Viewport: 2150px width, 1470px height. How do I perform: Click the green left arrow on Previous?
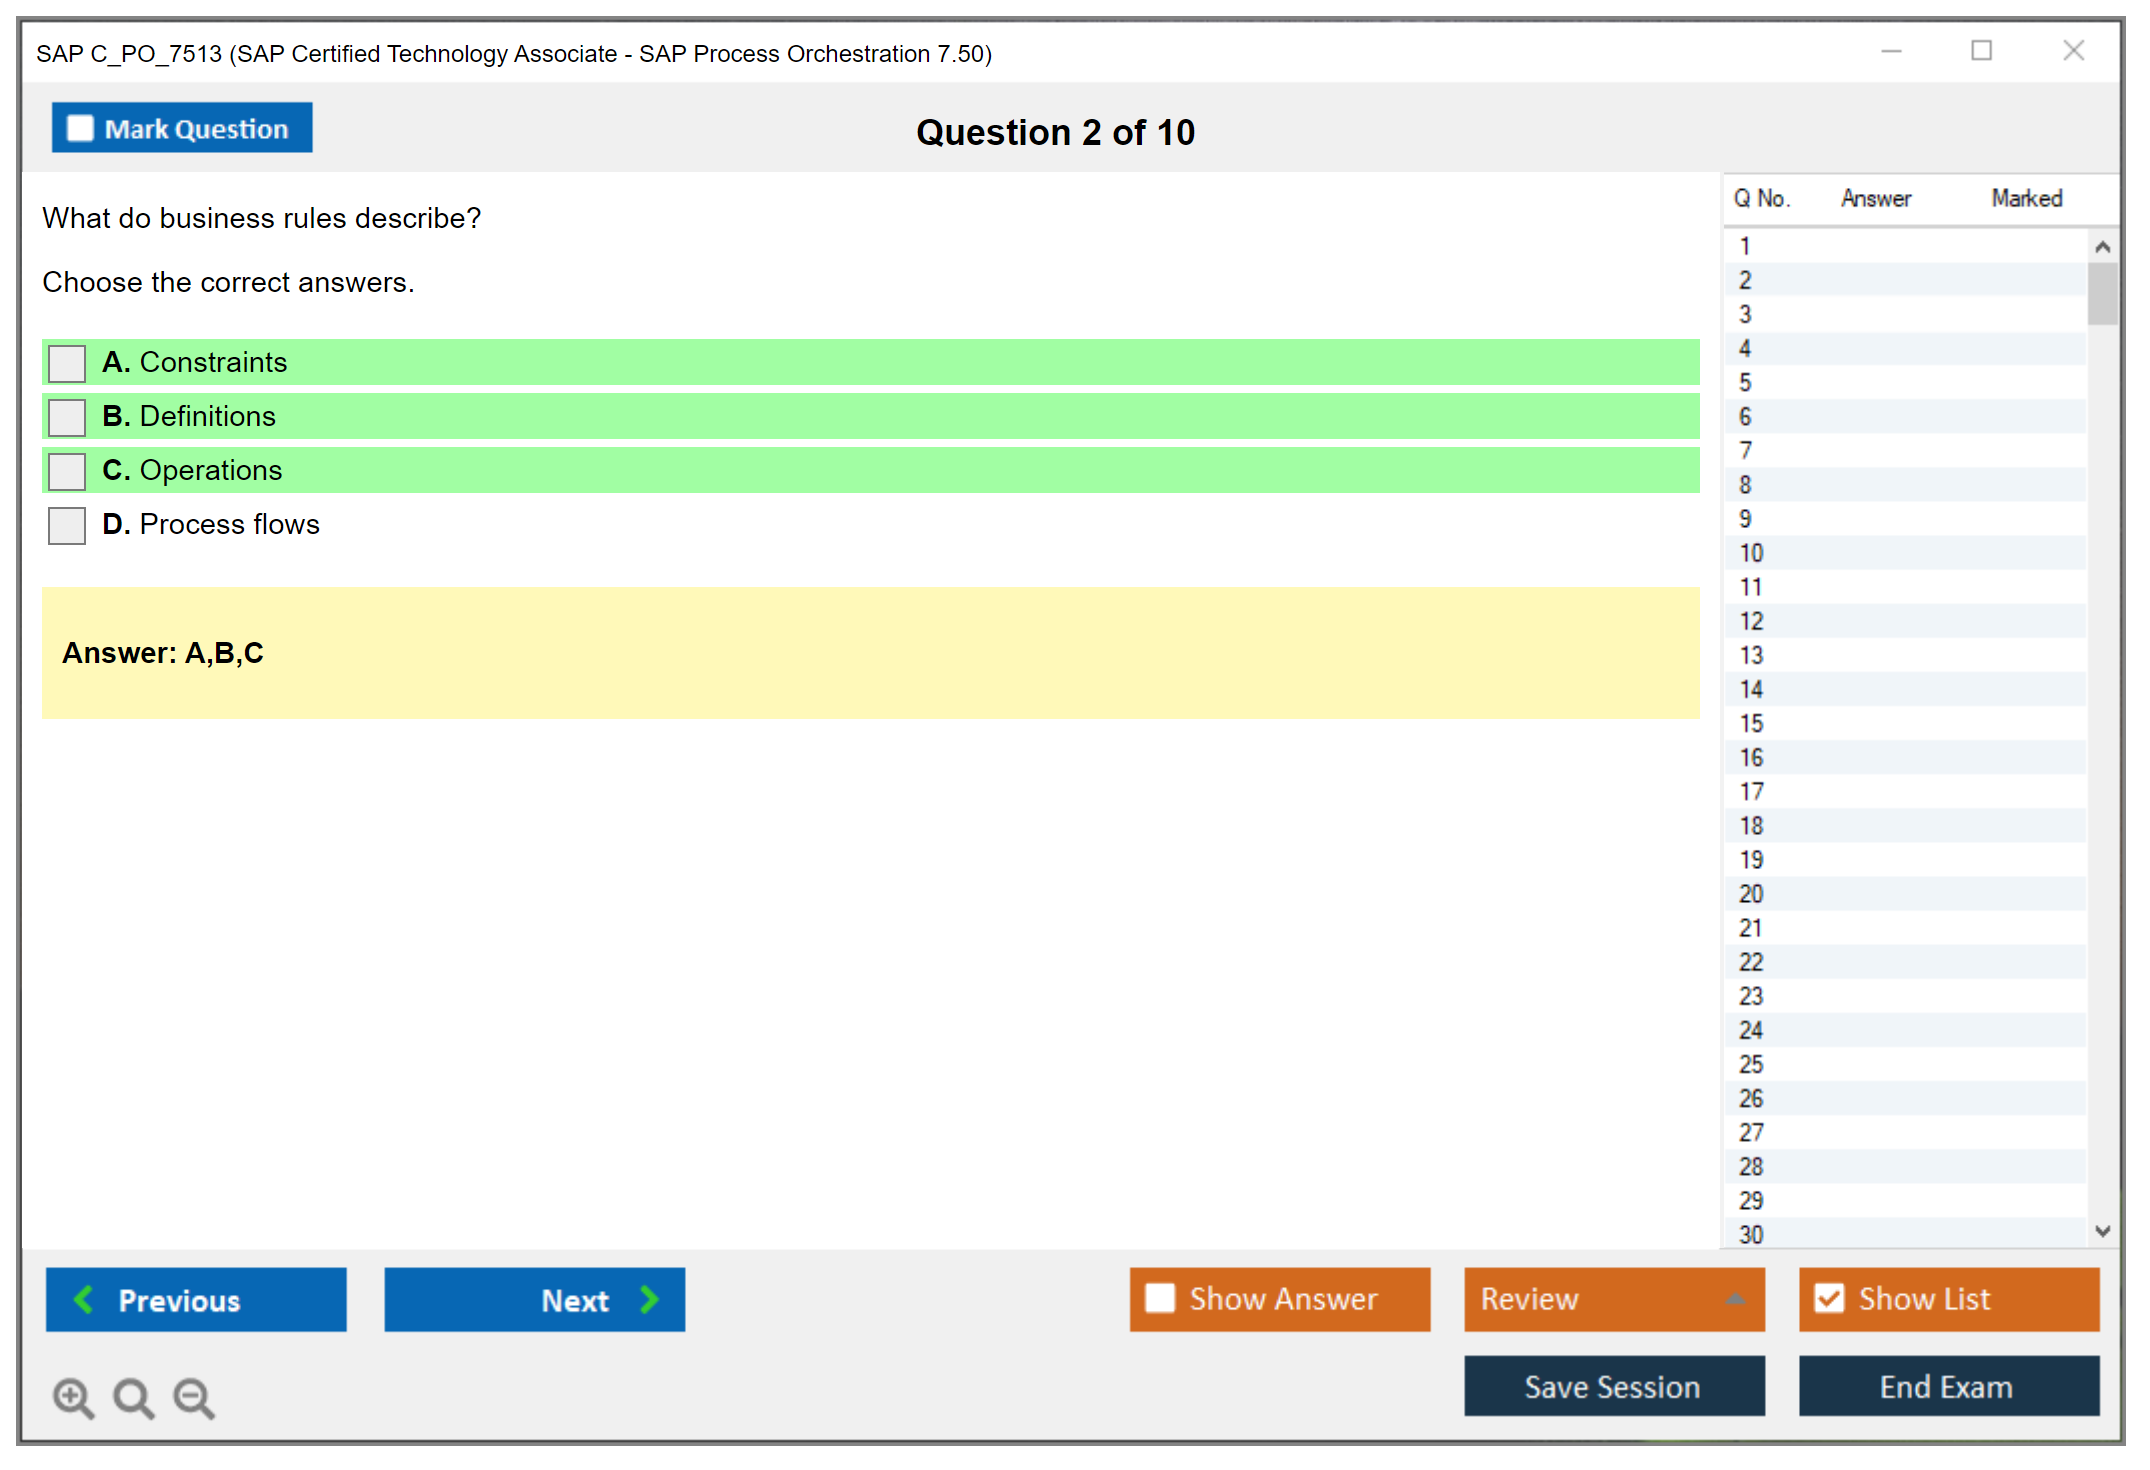click(84, 1299)
